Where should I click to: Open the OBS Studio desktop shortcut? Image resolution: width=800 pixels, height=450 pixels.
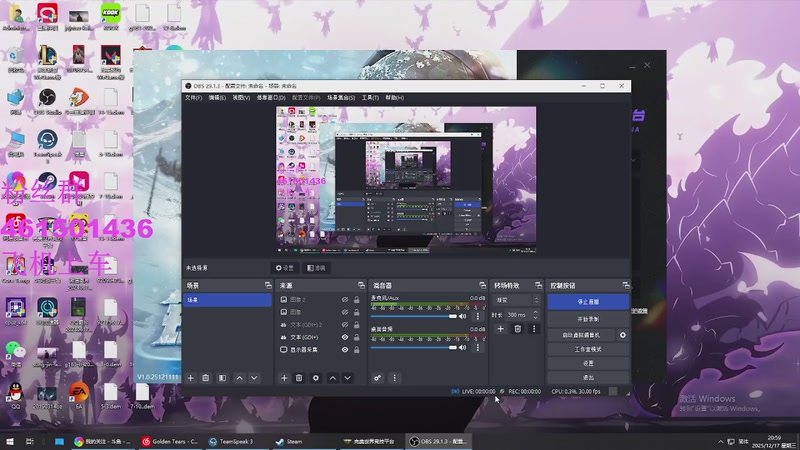coord(47,101)
